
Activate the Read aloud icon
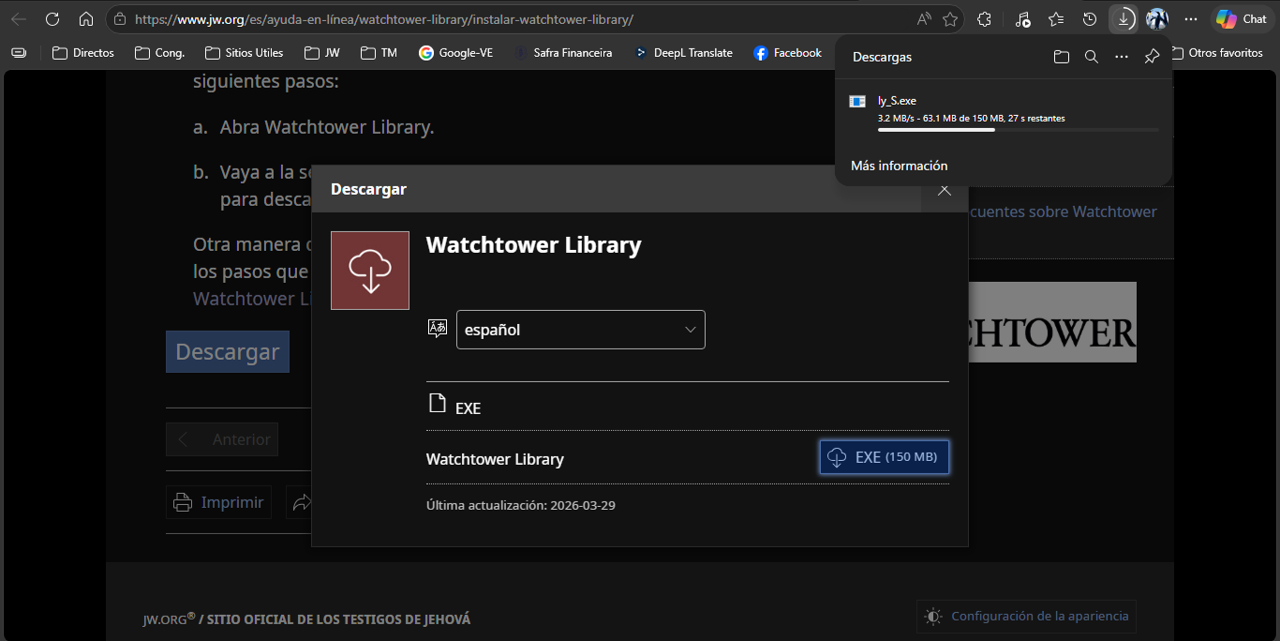pos(924,19)
